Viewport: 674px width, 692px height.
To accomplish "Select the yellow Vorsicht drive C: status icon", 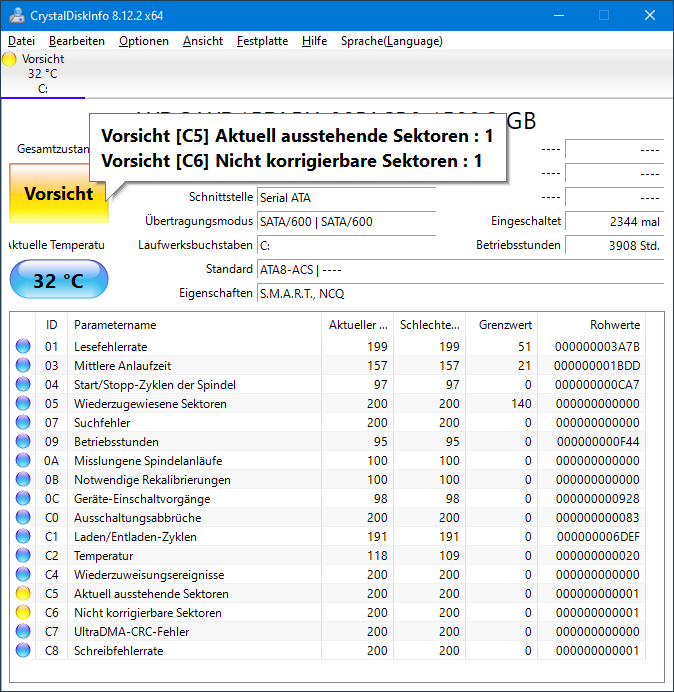I will coord(9,59).
